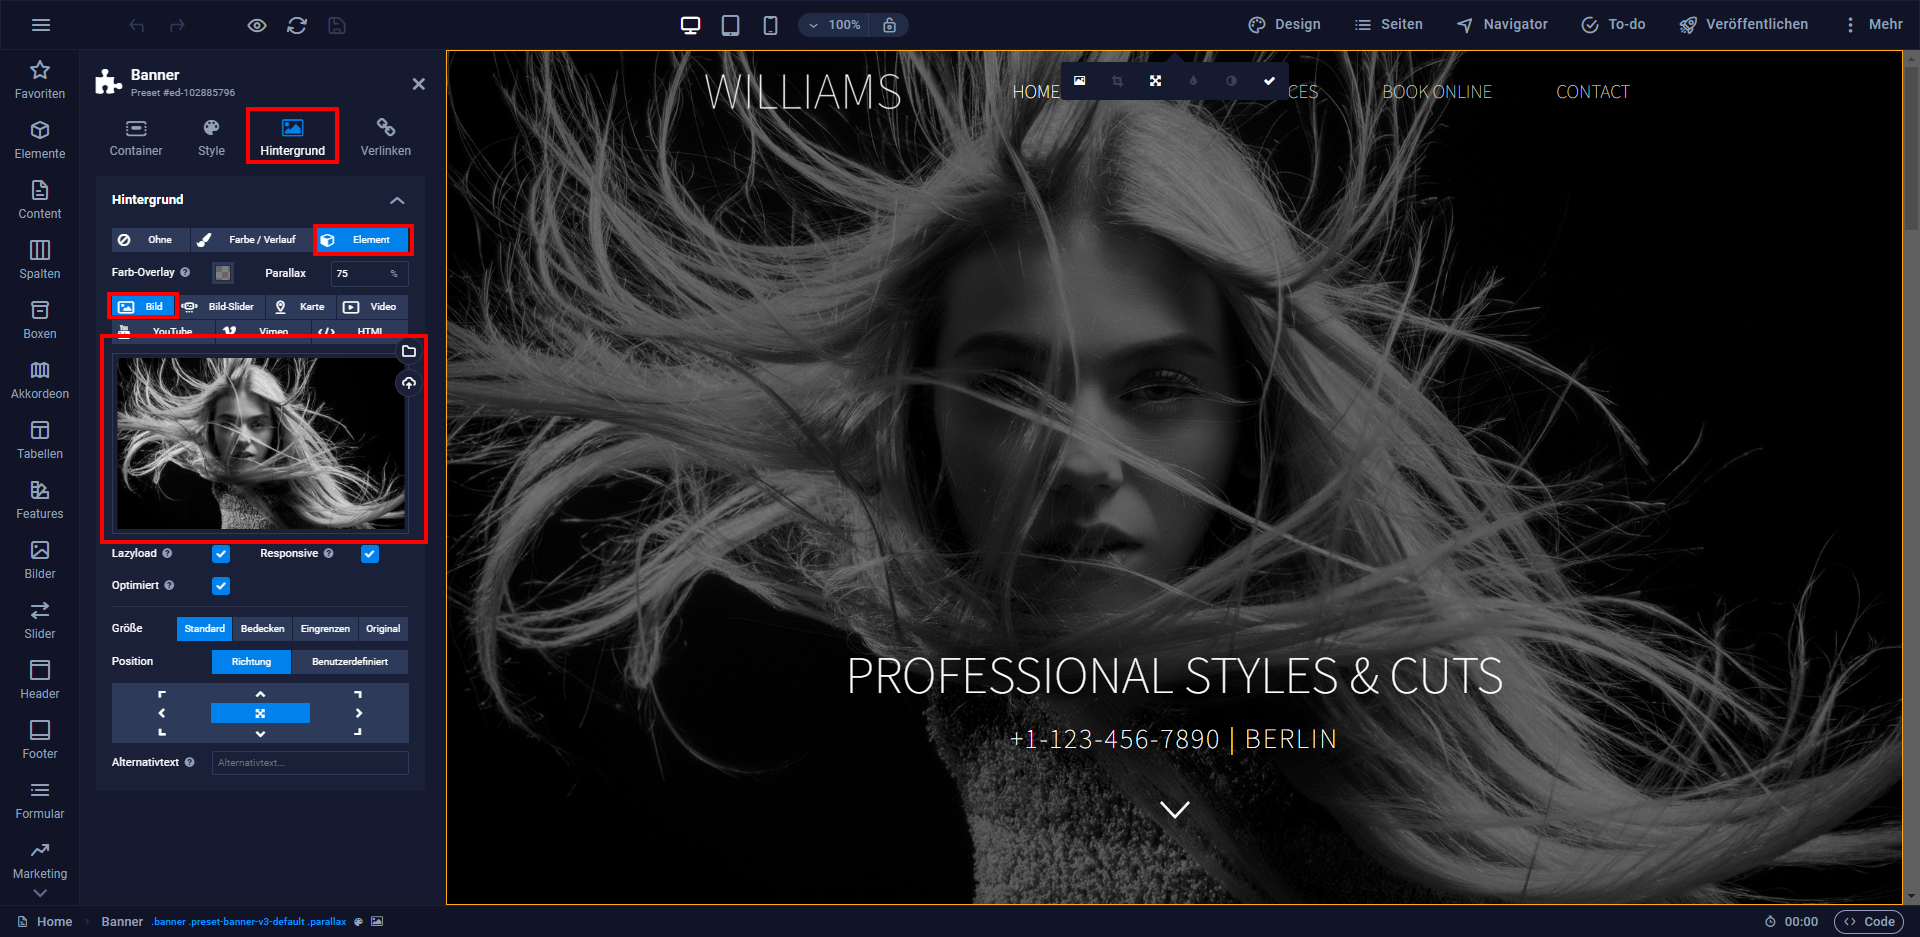The width and height of the screenshot is (1920, 937).
Task: Open Elemente in the left sidebar
Action: click(40, 140)
